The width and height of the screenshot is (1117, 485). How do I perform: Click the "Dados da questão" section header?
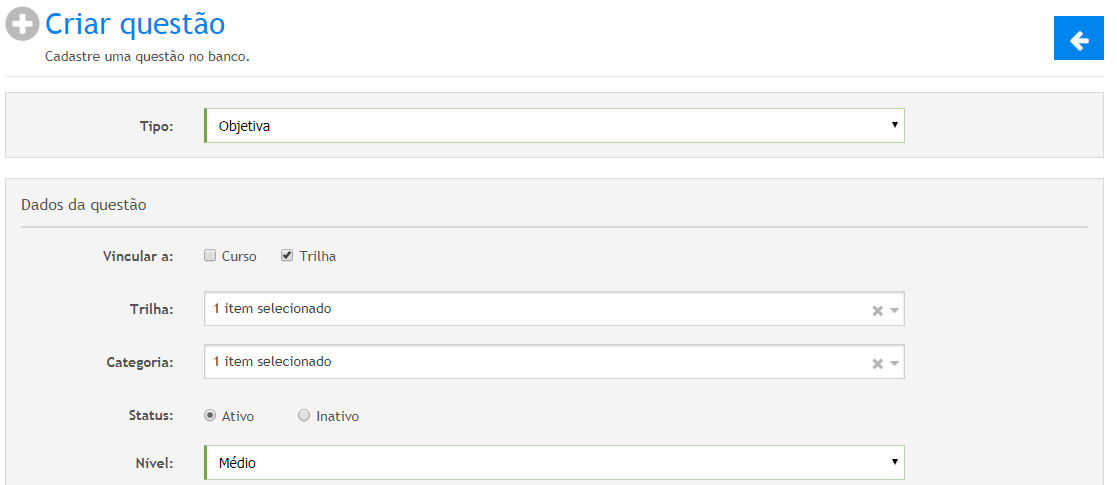click(84, 205)
